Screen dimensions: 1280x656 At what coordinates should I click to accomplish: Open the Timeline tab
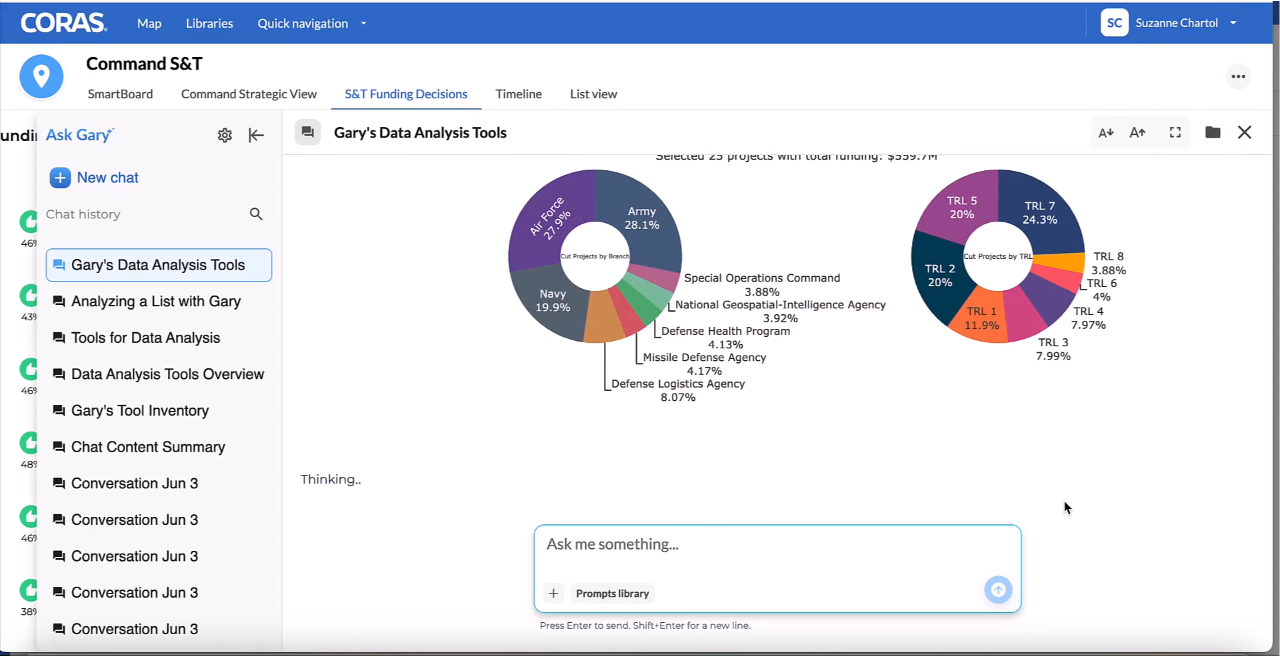point(519,94)
